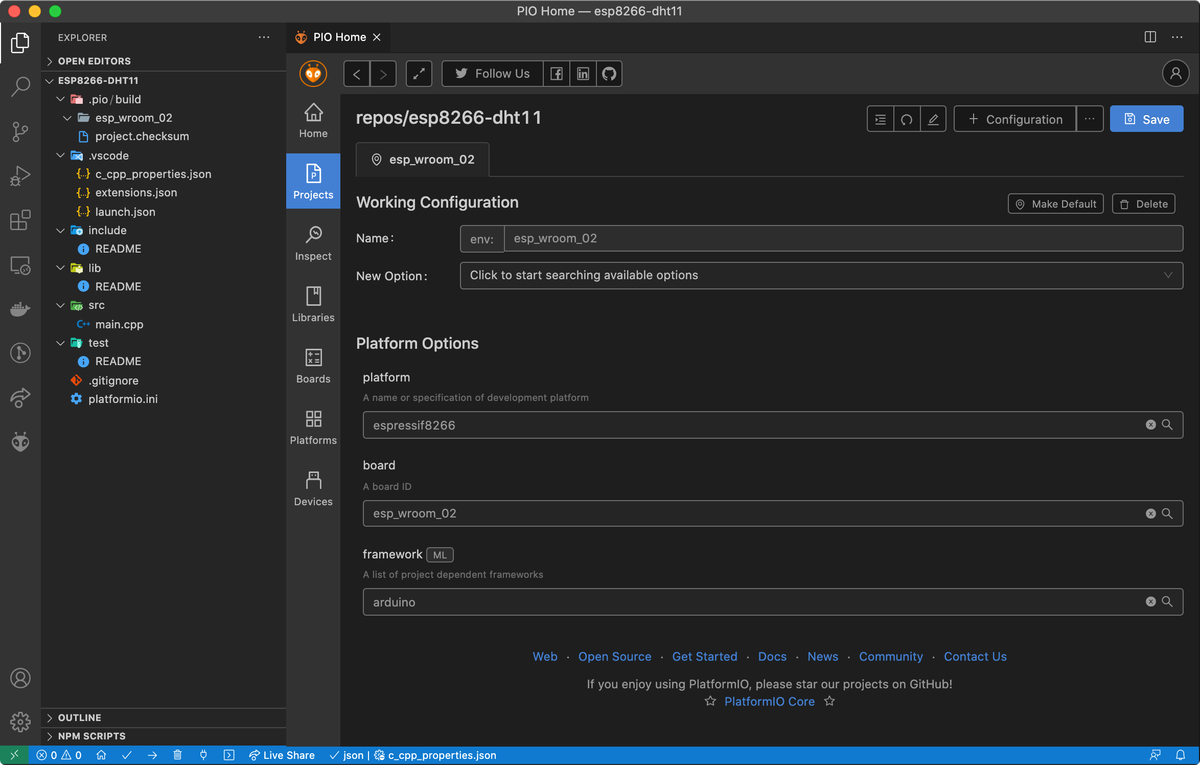Open the Inspect section

pos(313,244)
